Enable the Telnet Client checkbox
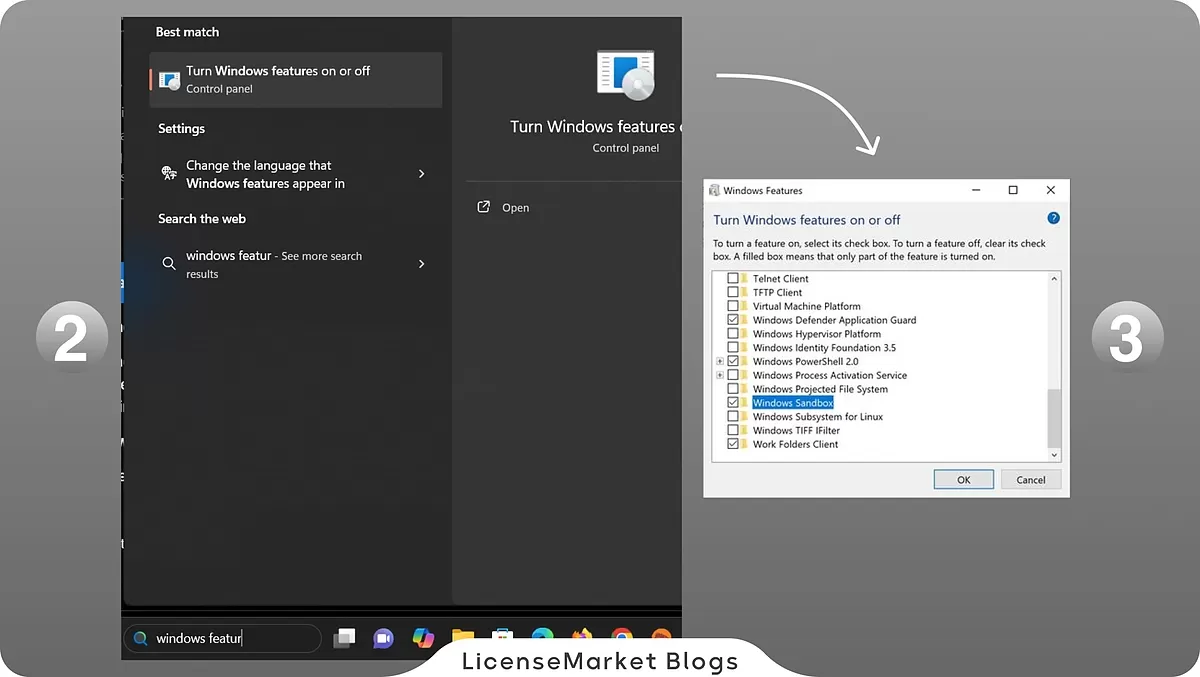Screen dimensions: 1200x677 733,279
